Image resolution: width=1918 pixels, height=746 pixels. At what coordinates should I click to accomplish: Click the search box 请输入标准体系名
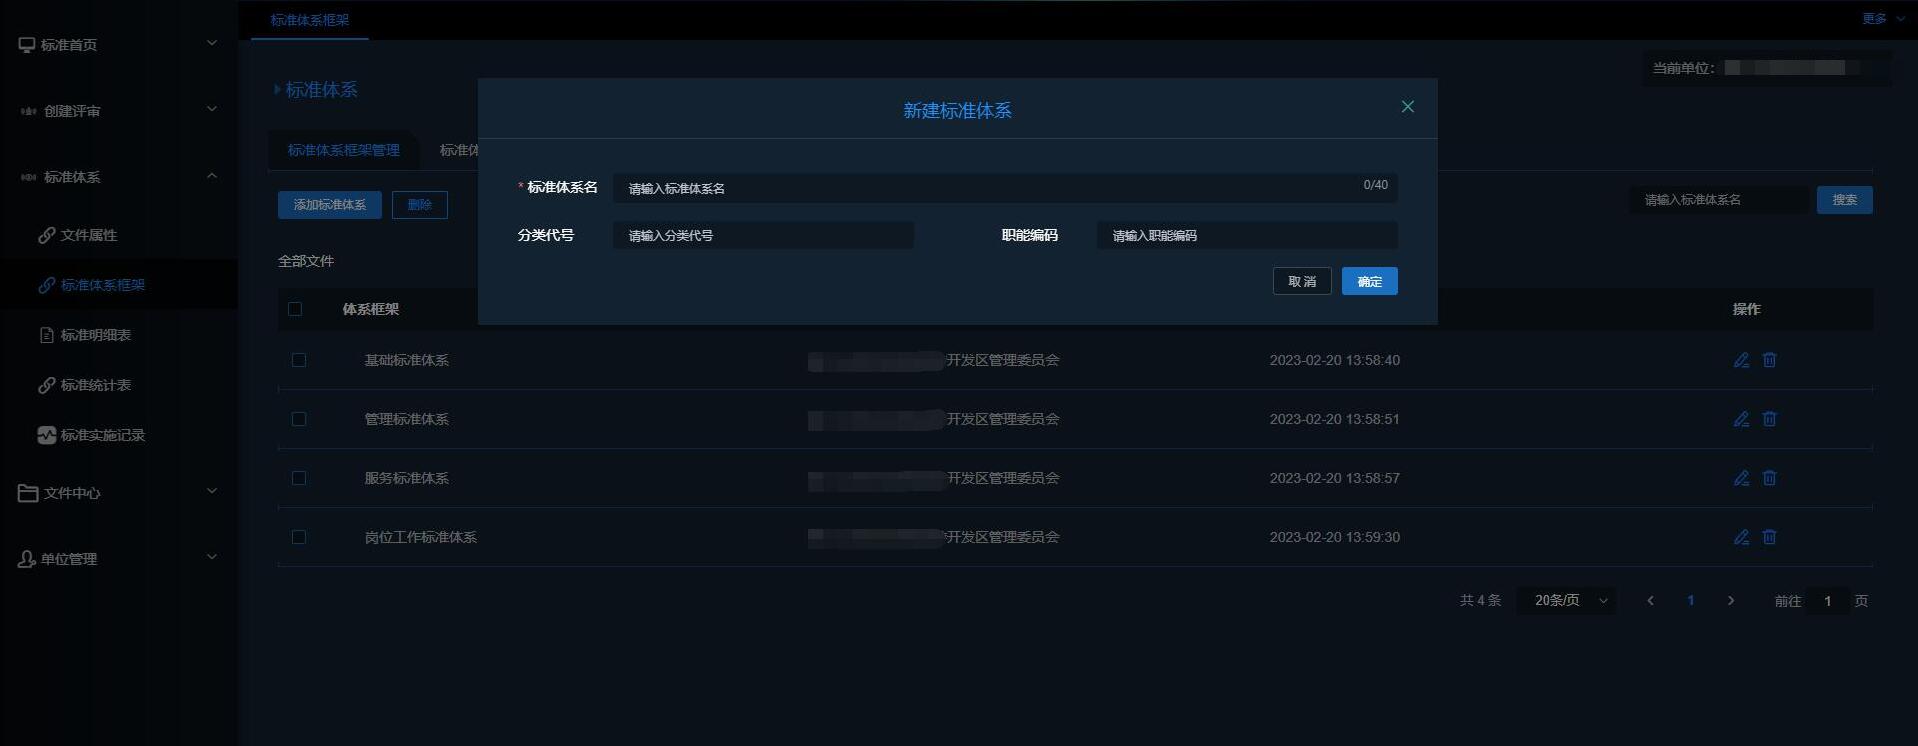coord(1720,200)
